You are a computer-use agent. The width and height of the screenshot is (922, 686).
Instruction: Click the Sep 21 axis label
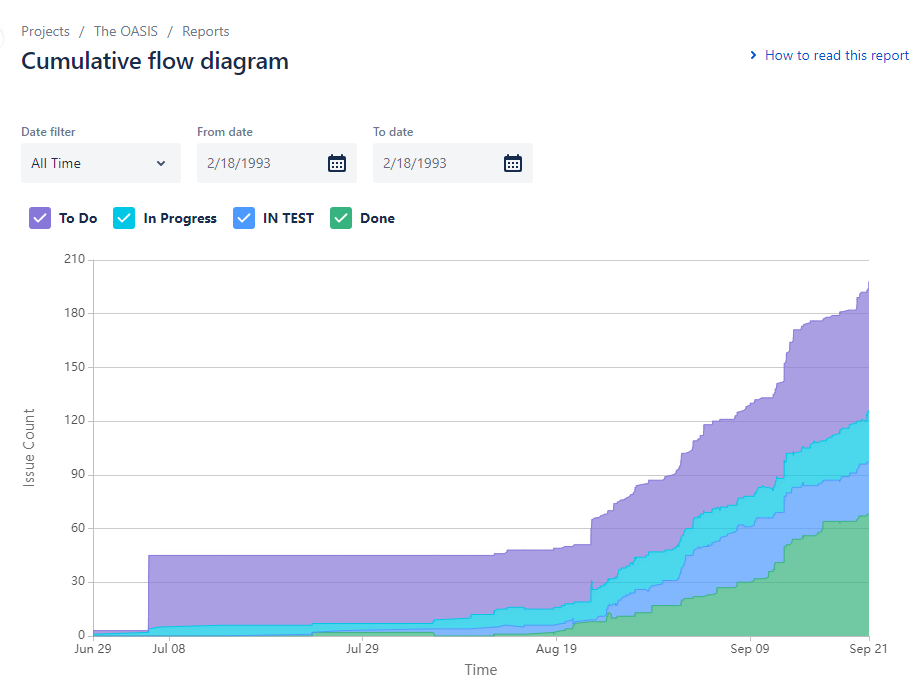click(868, 649)
